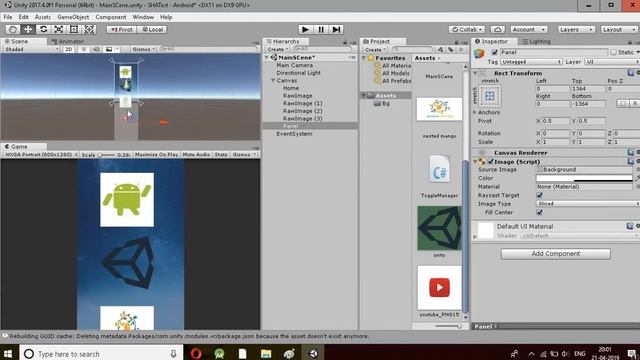Start Play mode
The height and width of the screenshot is (360, 640).
305,29
